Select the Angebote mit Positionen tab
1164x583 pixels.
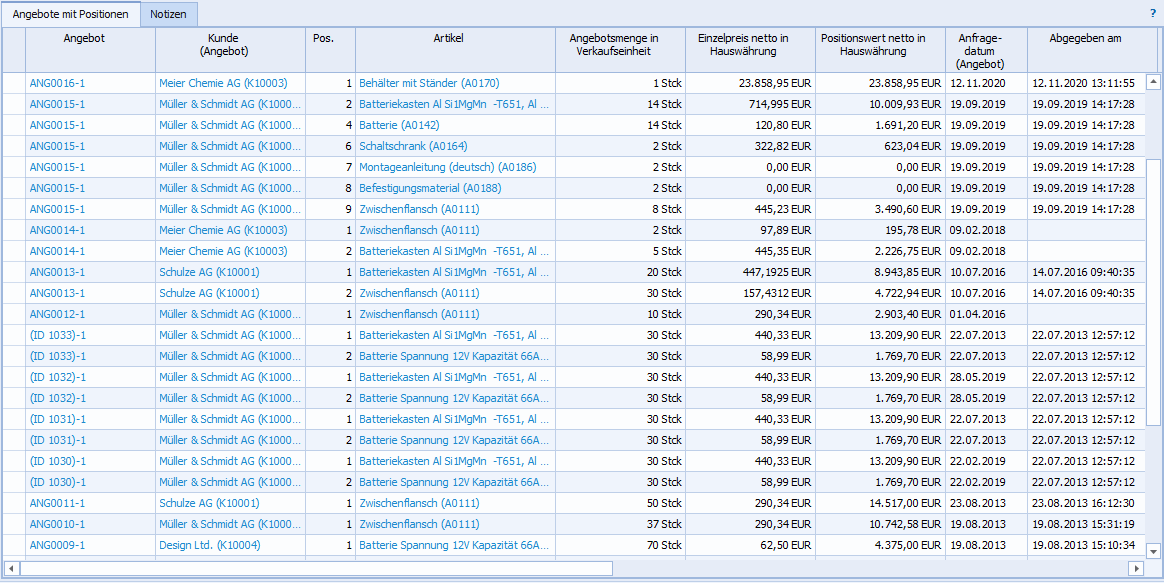click(70, 14)
